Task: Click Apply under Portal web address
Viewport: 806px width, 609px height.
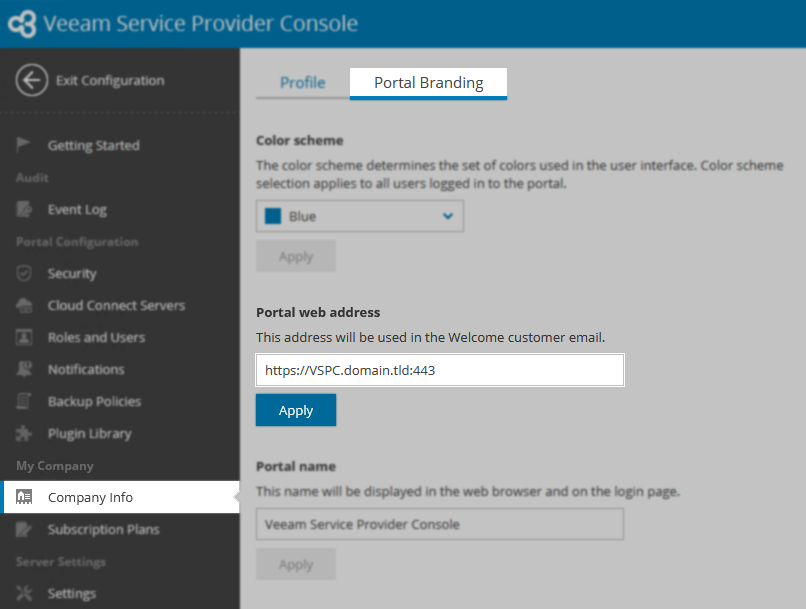Action: 296,410
